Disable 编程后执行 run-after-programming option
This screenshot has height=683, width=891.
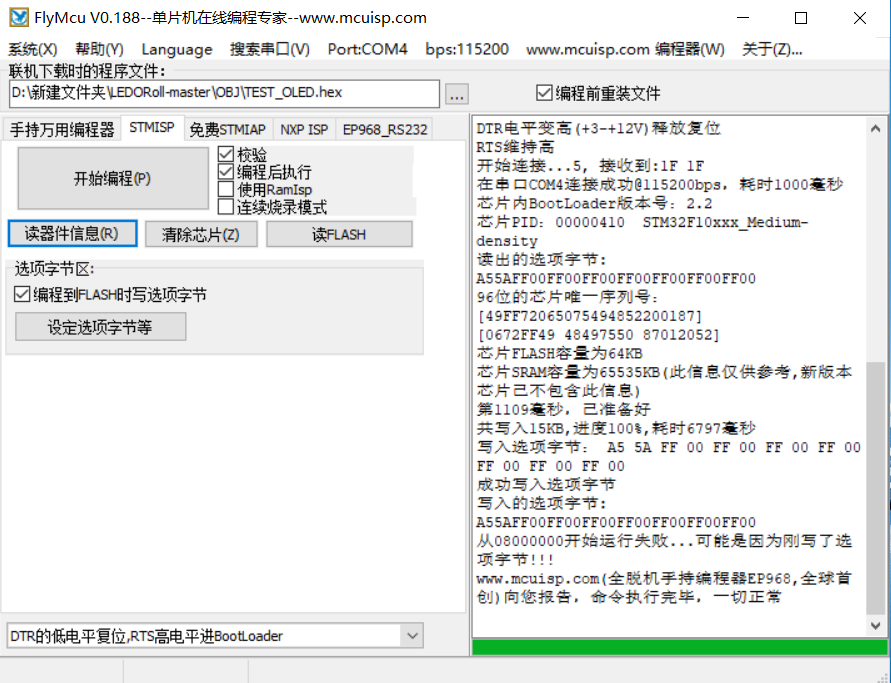227,172
